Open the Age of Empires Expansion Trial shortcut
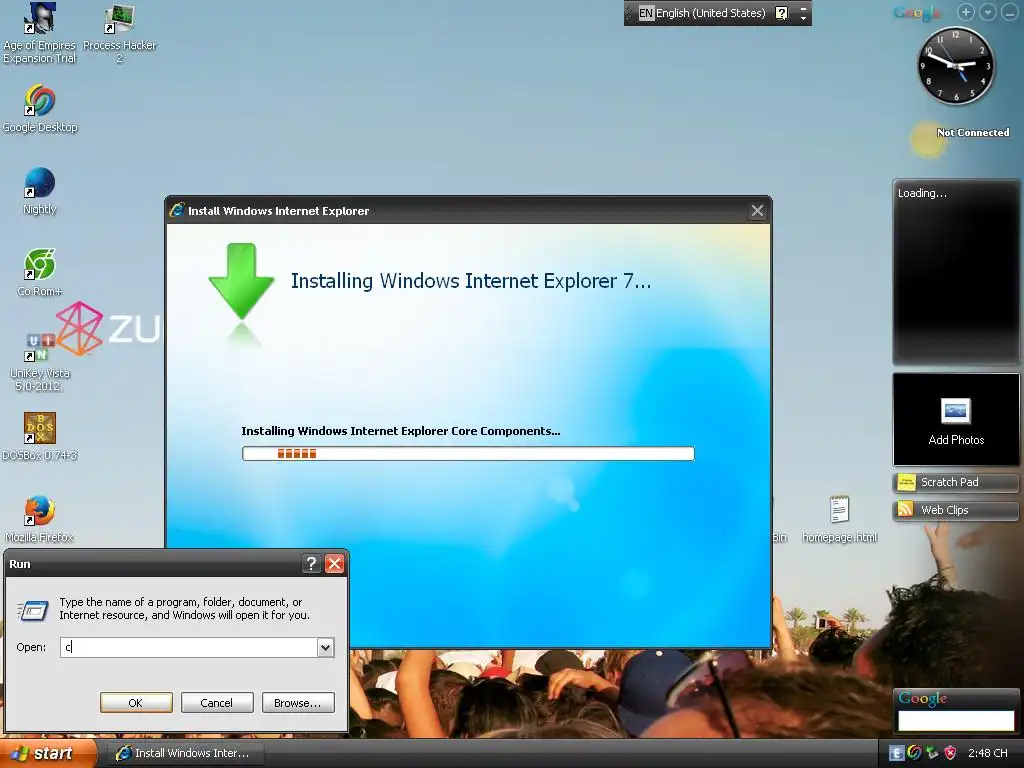 (39, 33)
